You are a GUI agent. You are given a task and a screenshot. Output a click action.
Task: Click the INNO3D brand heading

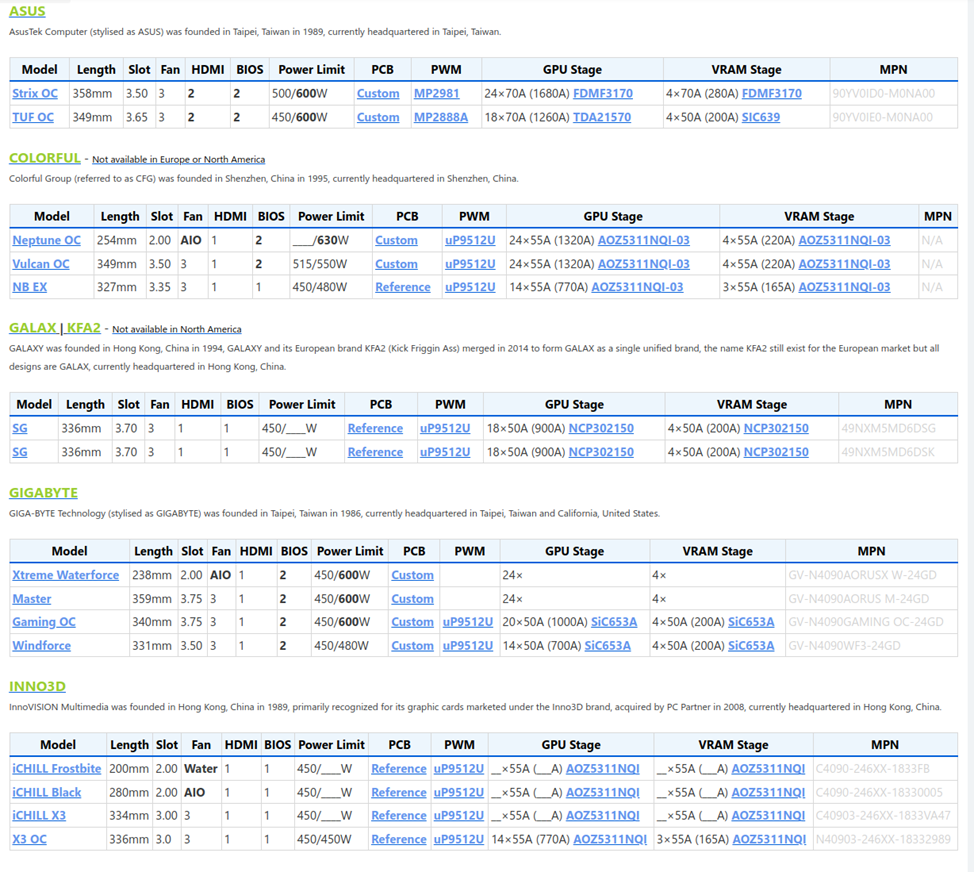37,687
